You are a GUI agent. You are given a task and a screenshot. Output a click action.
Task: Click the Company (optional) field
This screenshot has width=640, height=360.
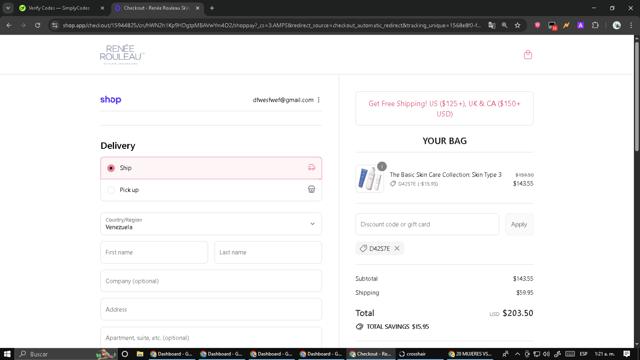click(211, 281)
